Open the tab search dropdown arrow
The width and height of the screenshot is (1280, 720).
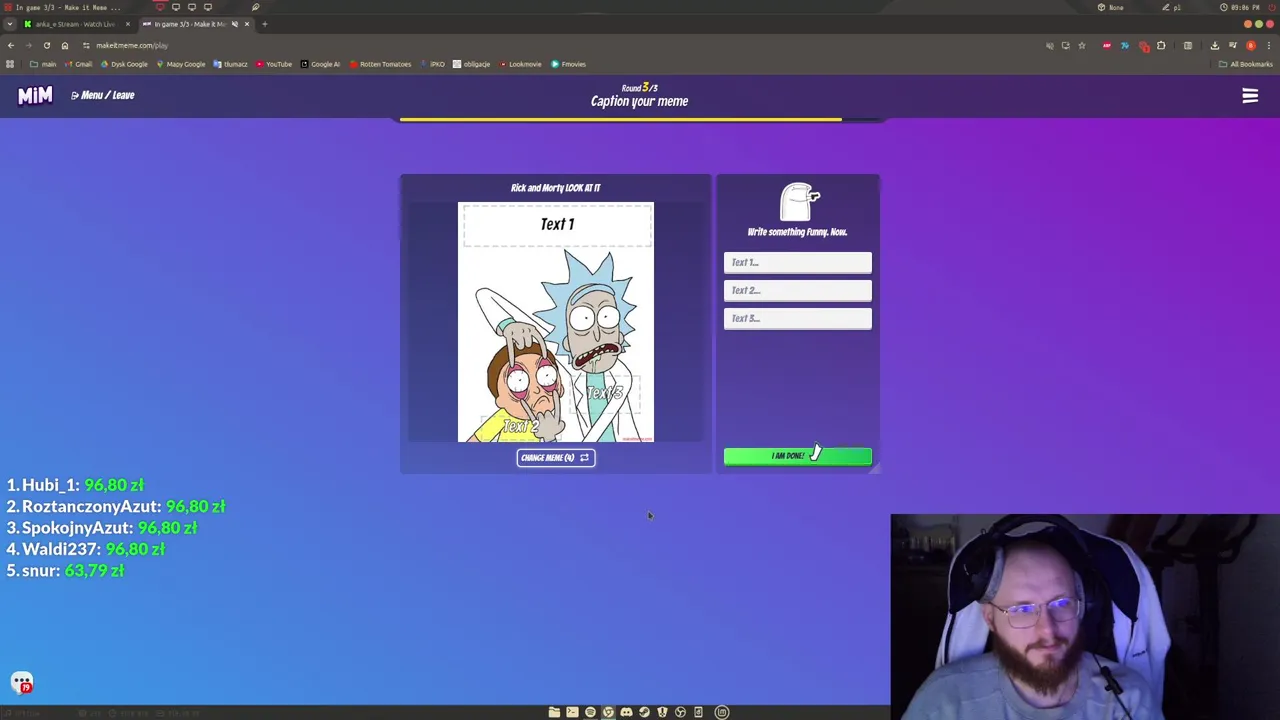10,24
